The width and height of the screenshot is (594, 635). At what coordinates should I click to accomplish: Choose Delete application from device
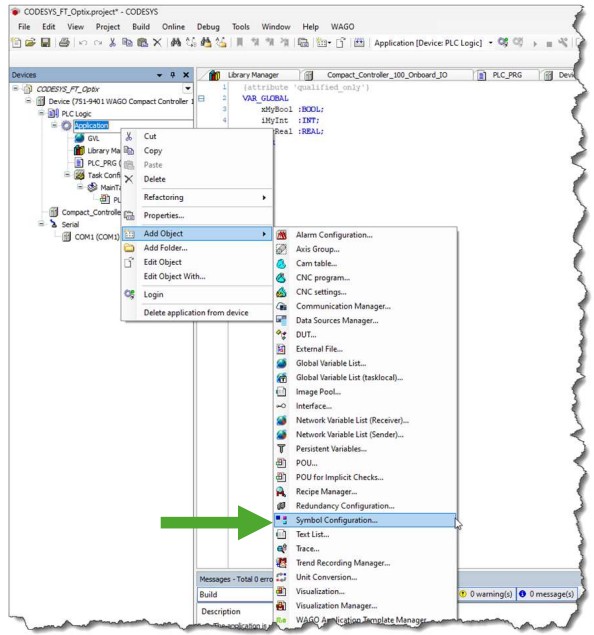(x=198, y=313)
